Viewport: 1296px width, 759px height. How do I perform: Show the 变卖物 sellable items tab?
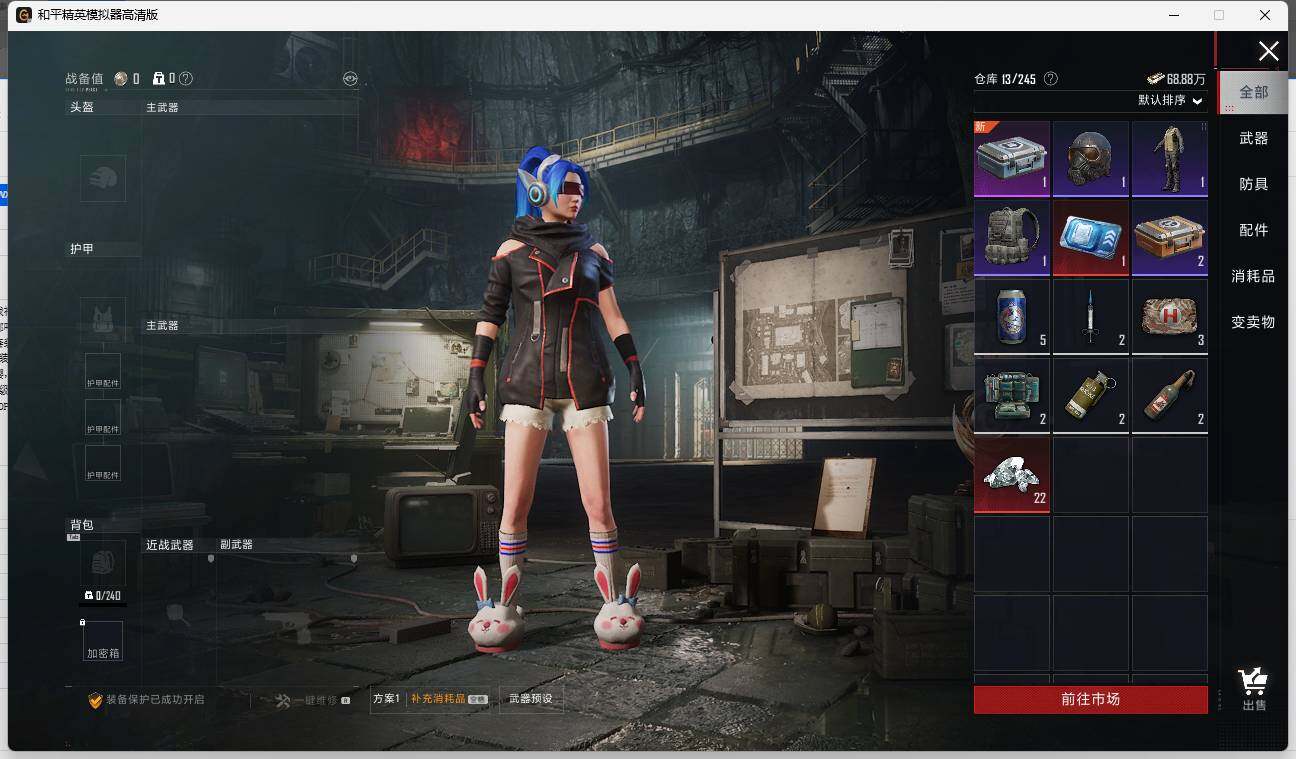pos(1253,322)
